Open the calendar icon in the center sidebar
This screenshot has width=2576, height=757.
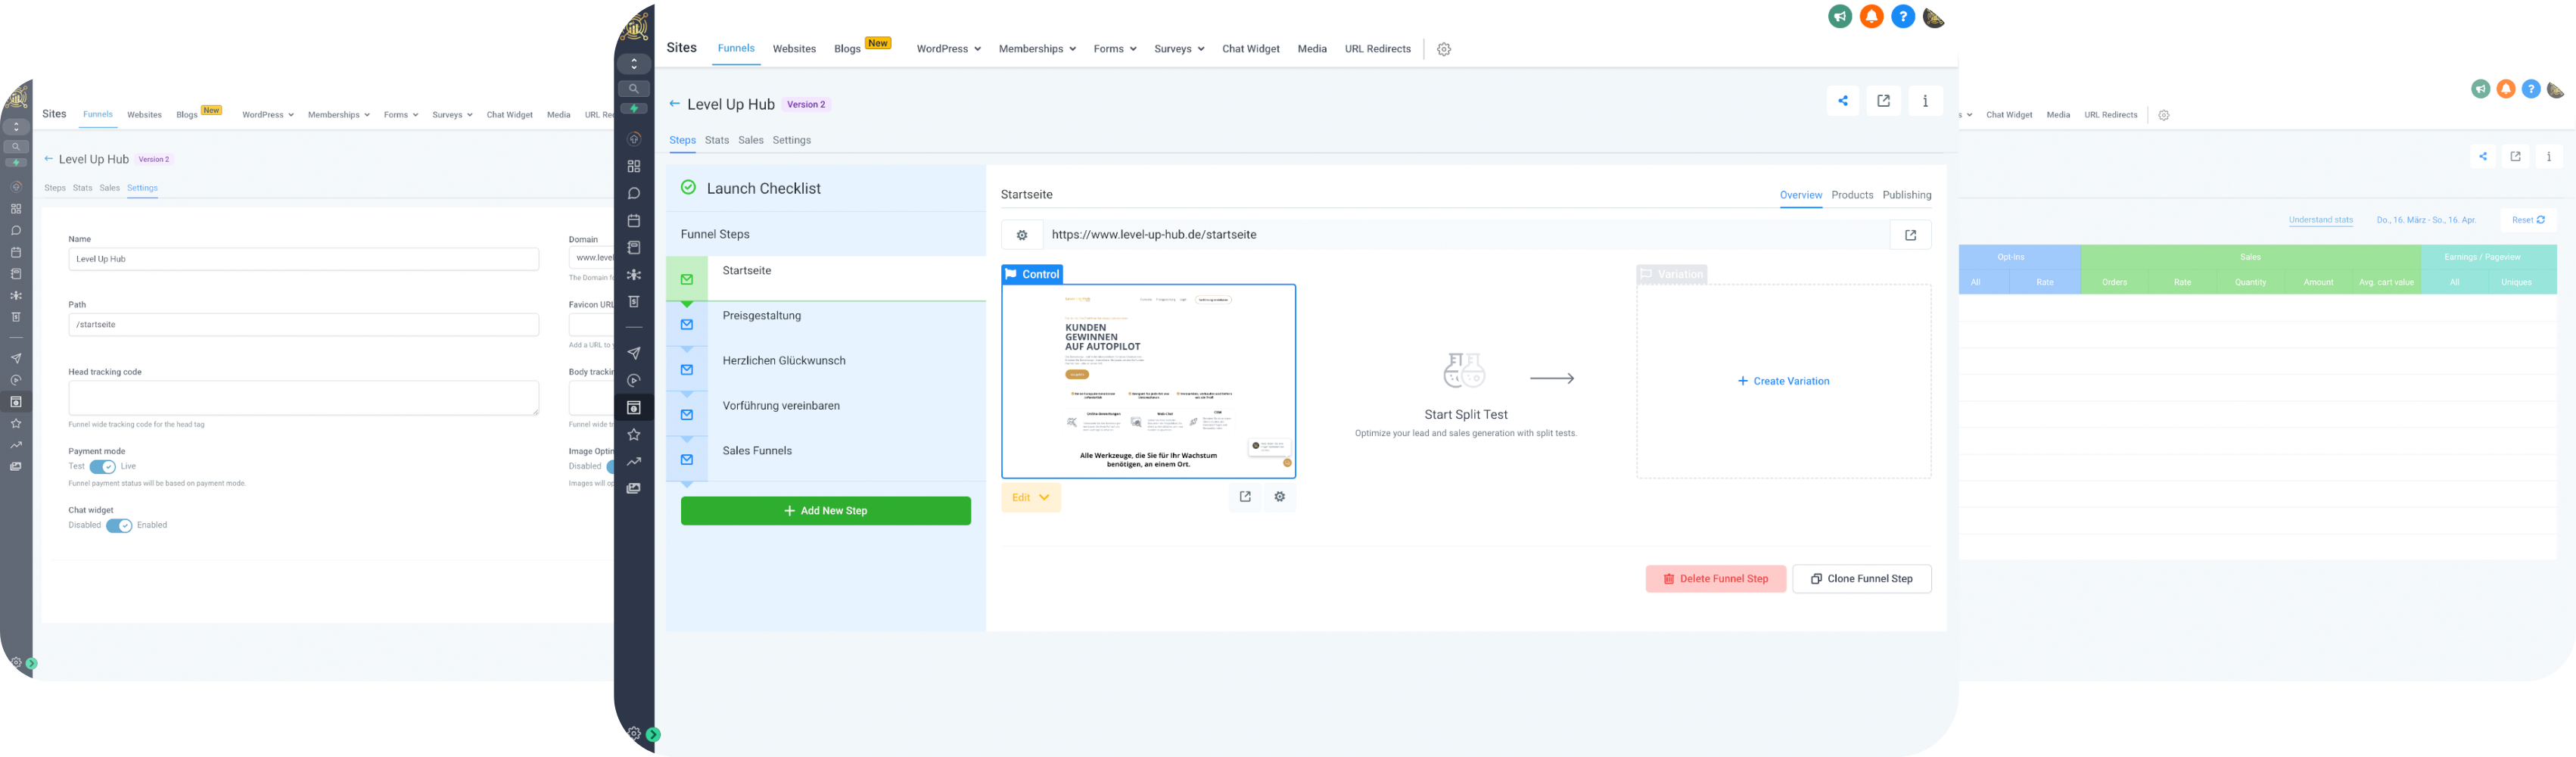click(634, 220)
